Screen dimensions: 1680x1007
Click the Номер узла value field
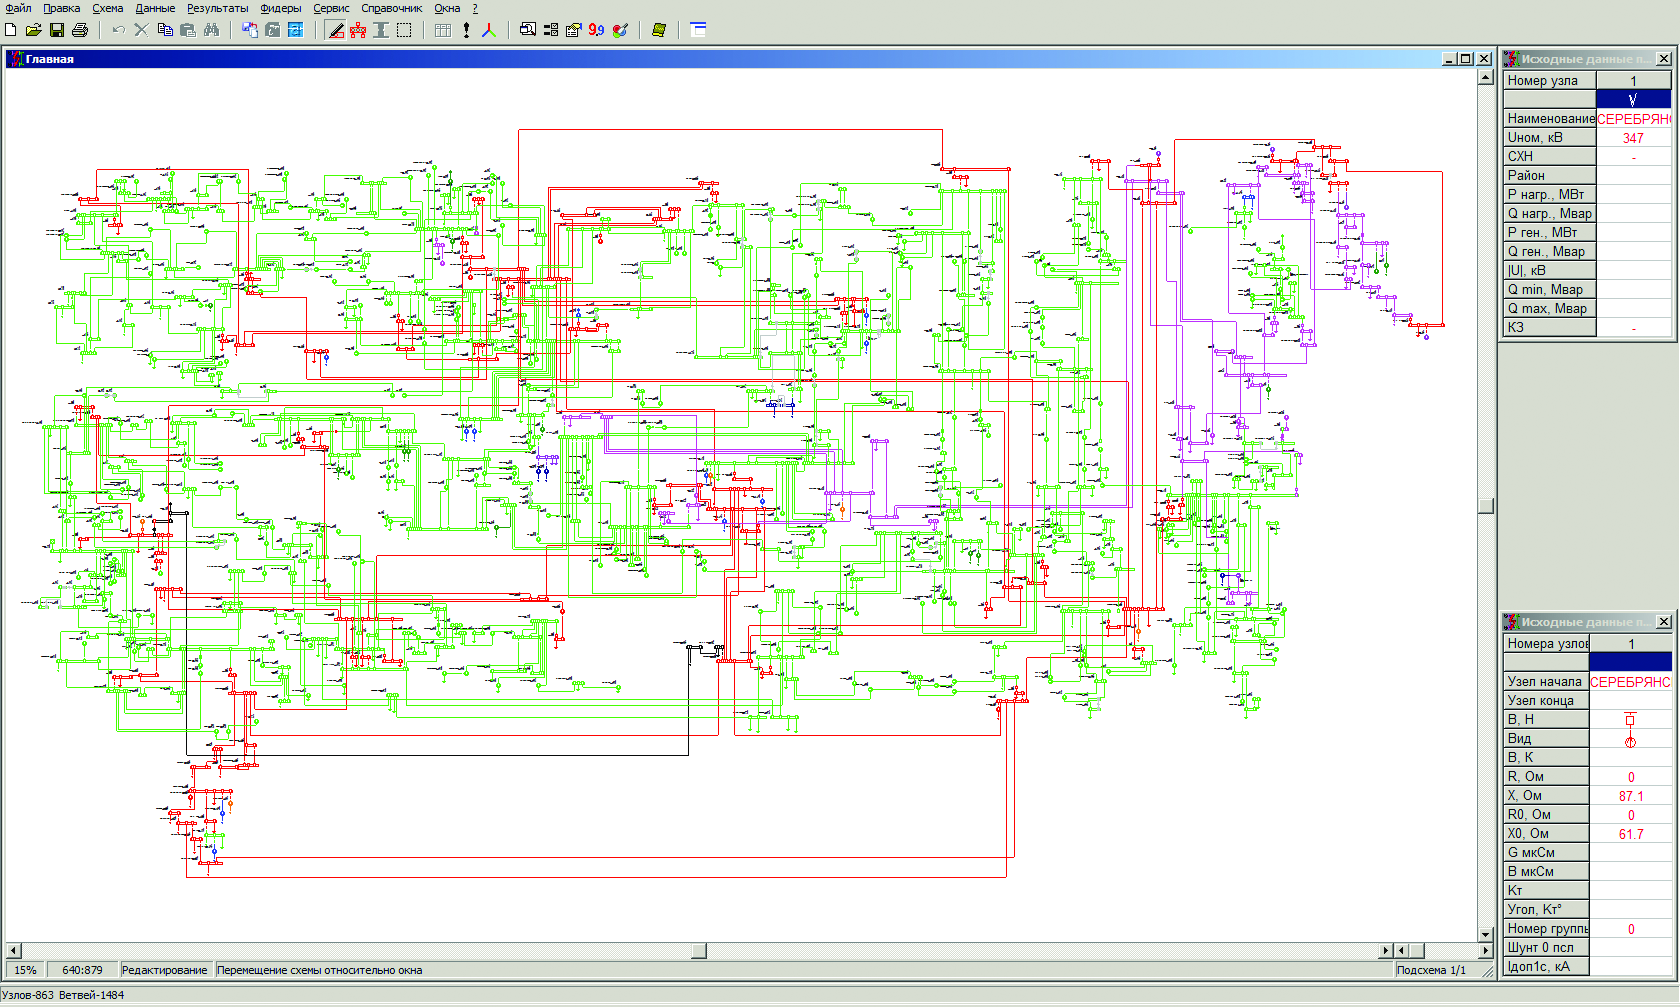pos(1633,81)
